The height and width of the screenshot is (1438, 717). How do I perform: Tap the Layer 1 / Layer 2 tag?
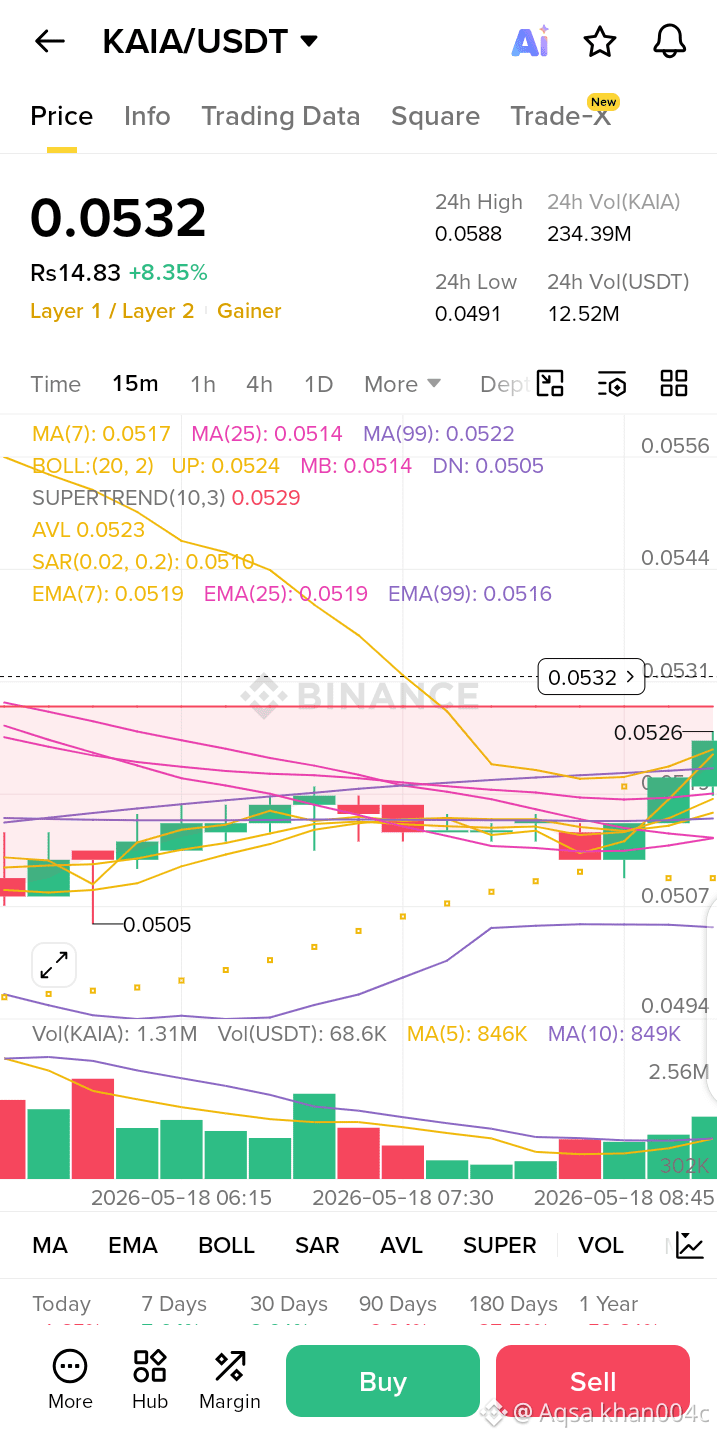(112, 311)
